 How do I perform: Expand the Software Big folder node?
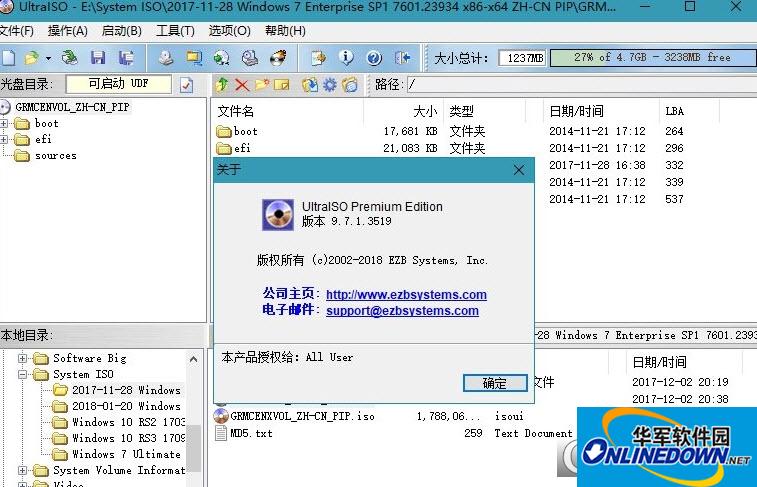click(x=22, y=358)
